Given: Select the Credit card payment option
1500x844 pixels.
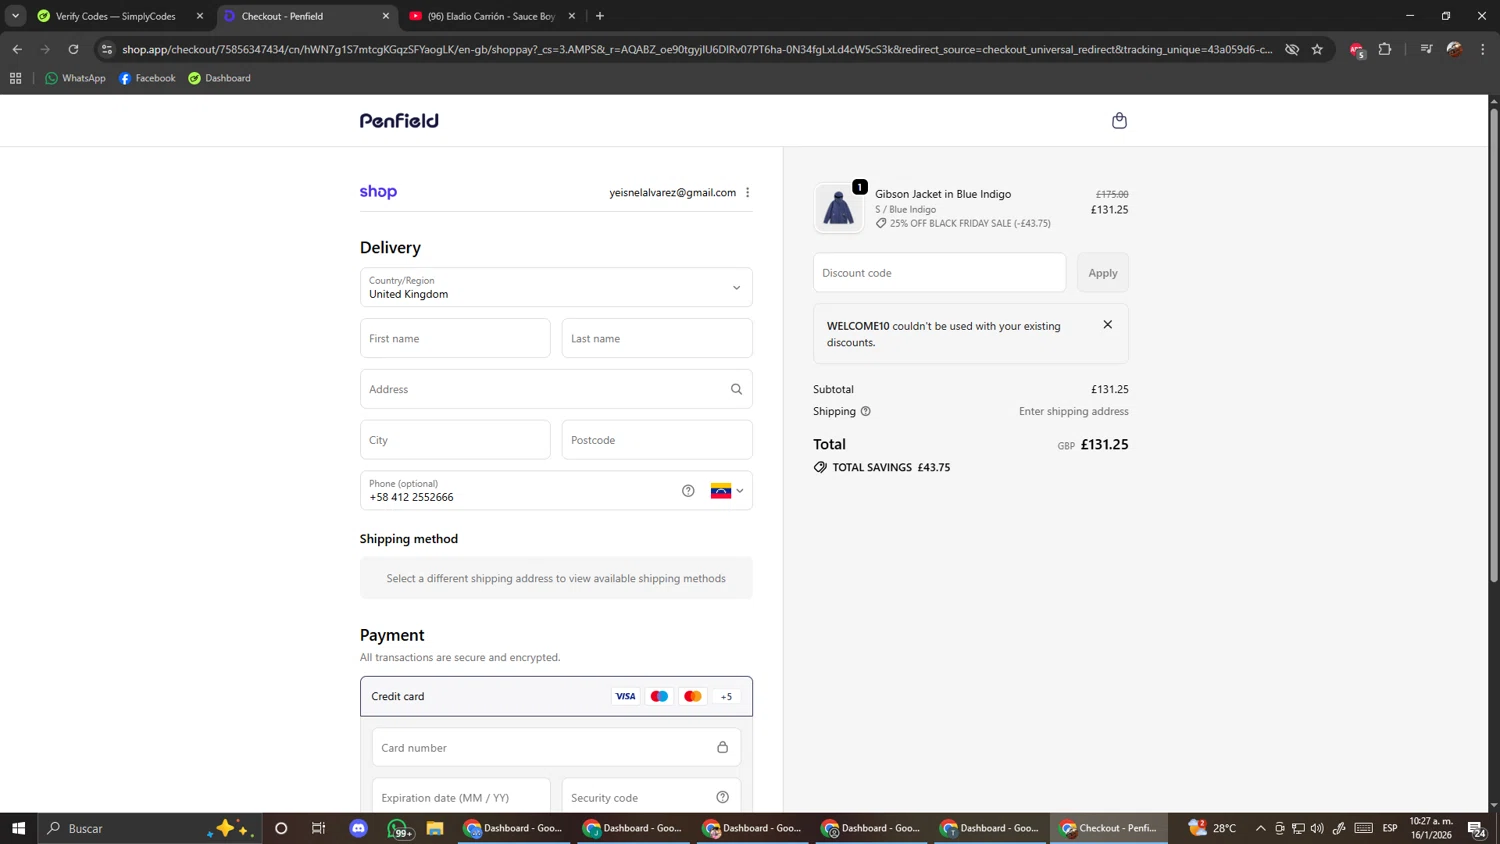Looking at the screenshot, I should click(x=556, y=696).
